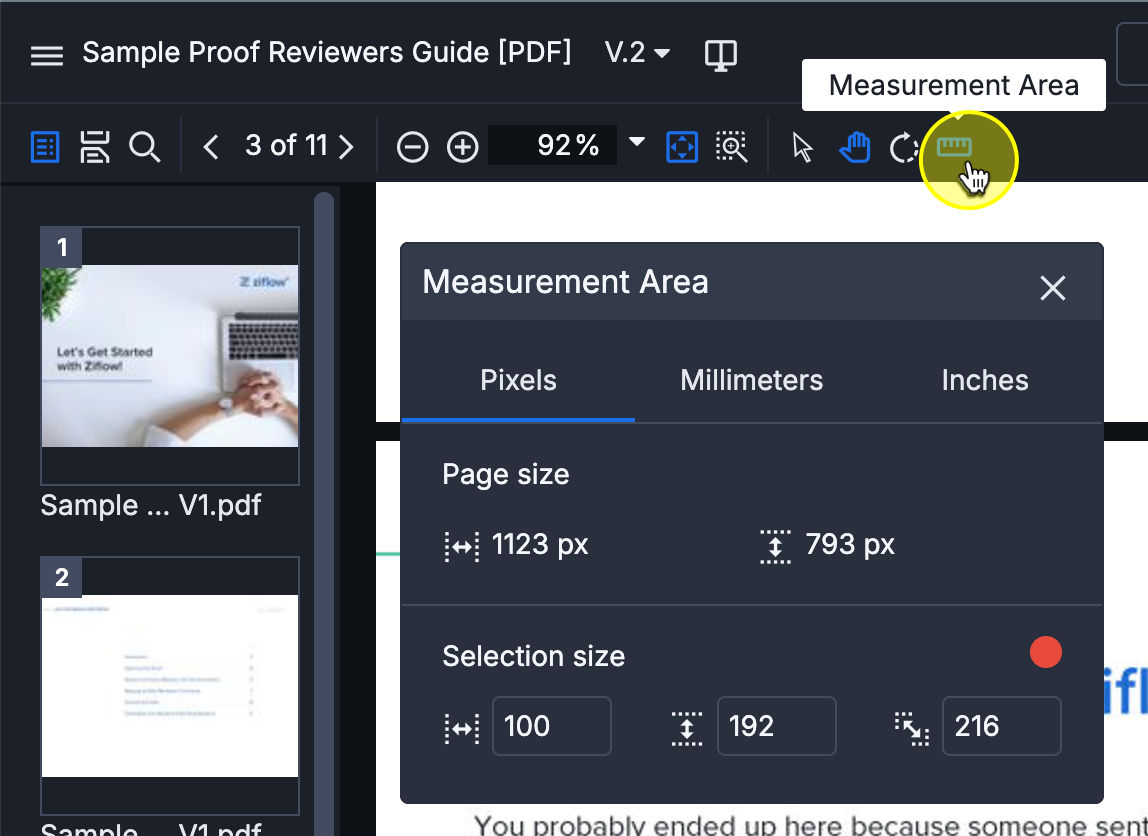The image size is (1148, 836).
Task: Select the hand pan tool
Action: 854,147
